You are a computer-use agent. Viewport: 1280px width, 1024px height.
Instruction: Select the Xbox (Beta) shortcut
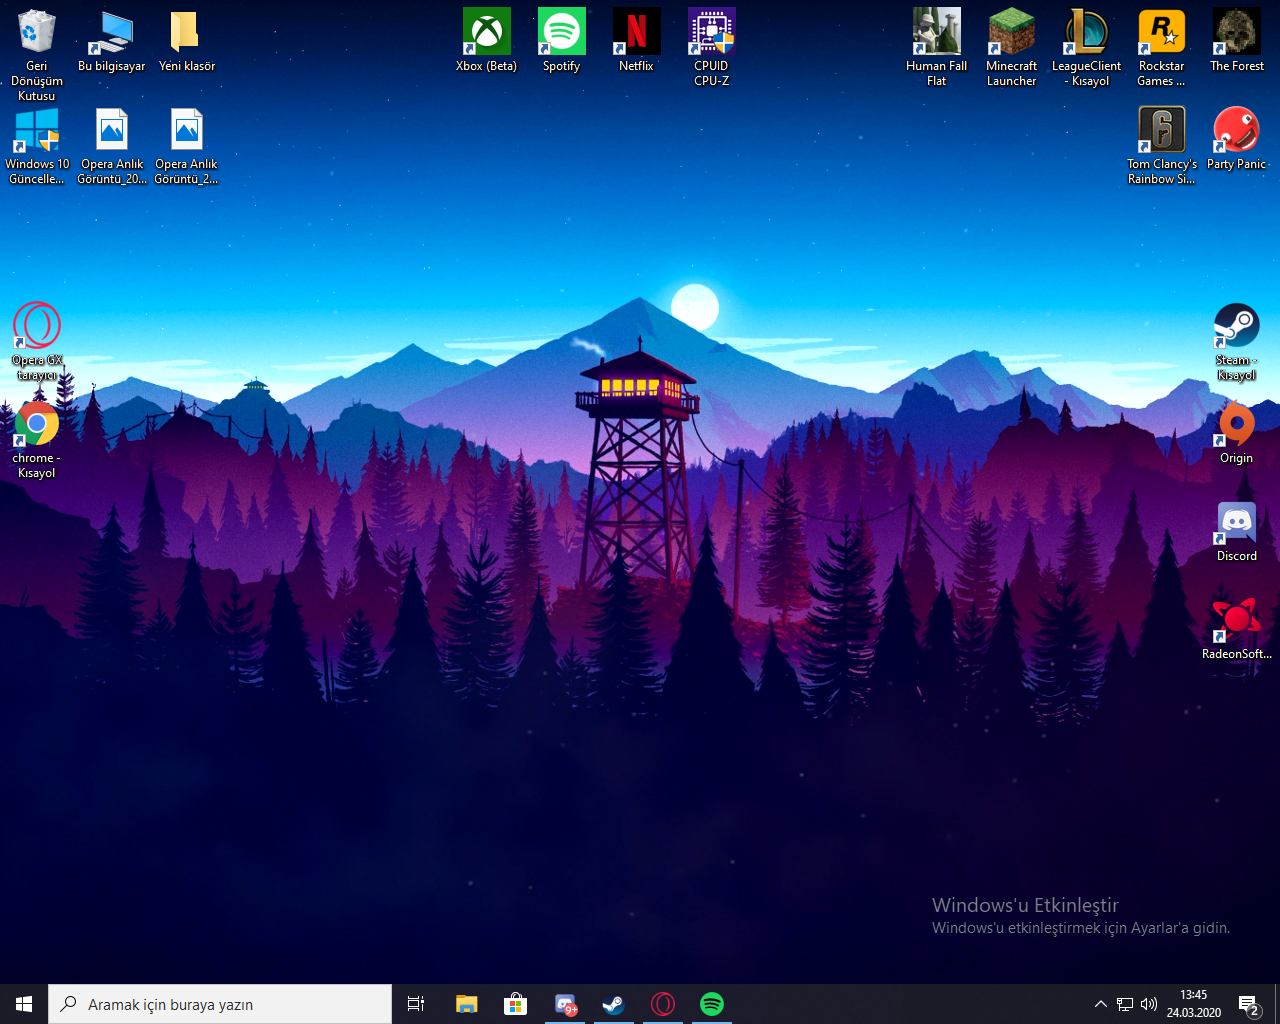(487, 42)
